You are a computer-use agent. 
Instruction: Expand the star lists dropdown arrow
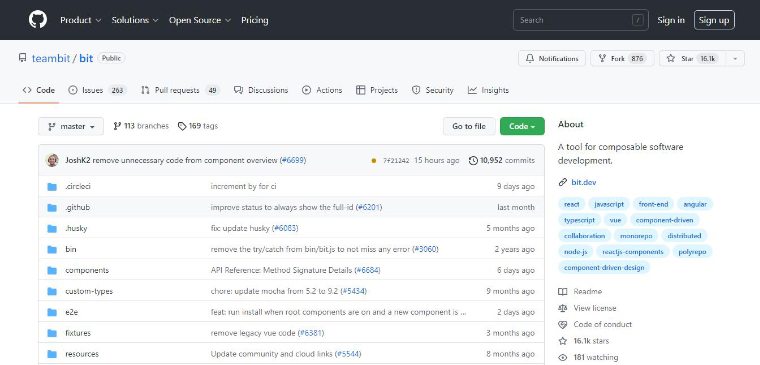735,59
